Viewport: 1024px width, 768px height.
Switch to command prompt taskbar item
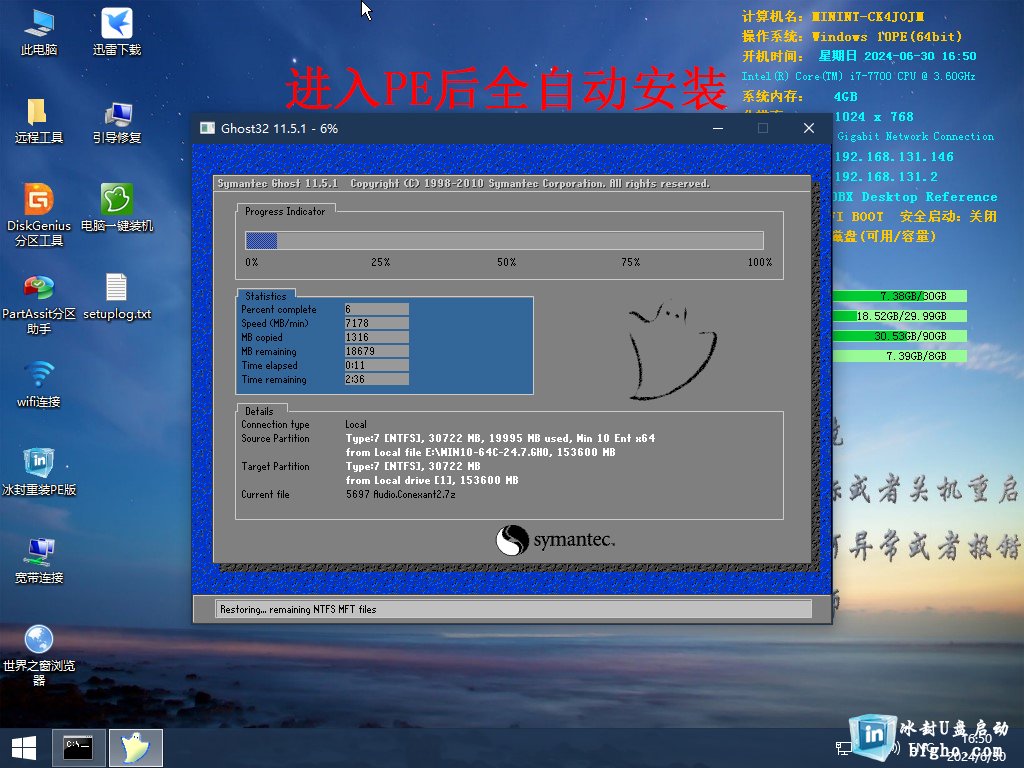tap(78, 748)
